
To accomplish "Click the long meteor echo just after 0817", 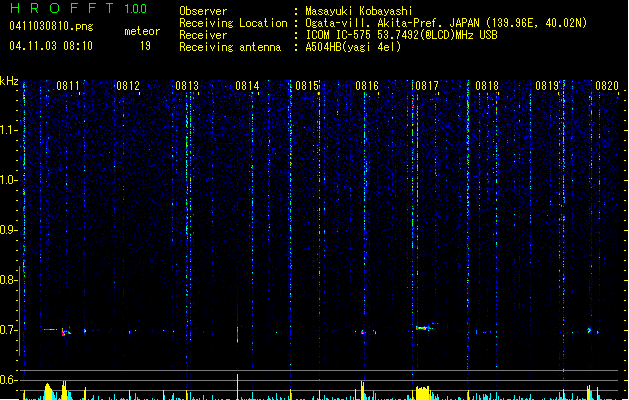I will (x=424, y=328).
